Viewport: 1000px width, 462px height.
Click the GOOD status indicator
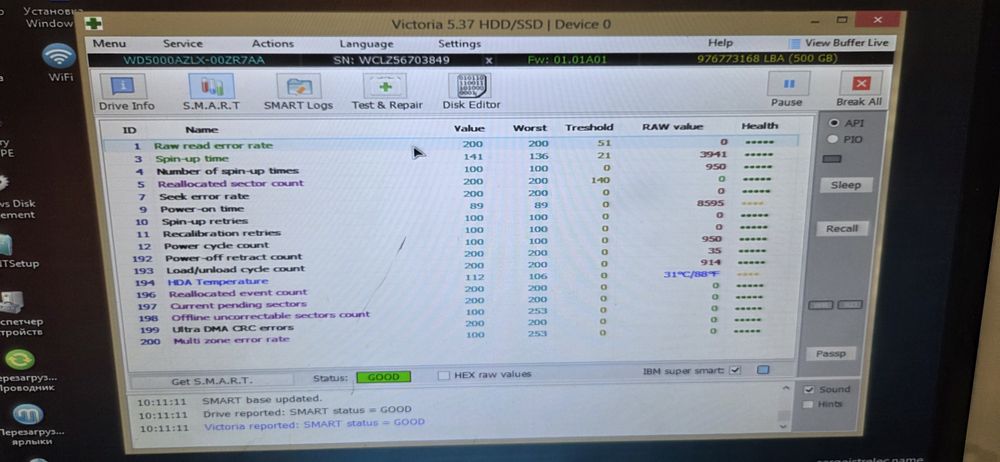point(383,377)
